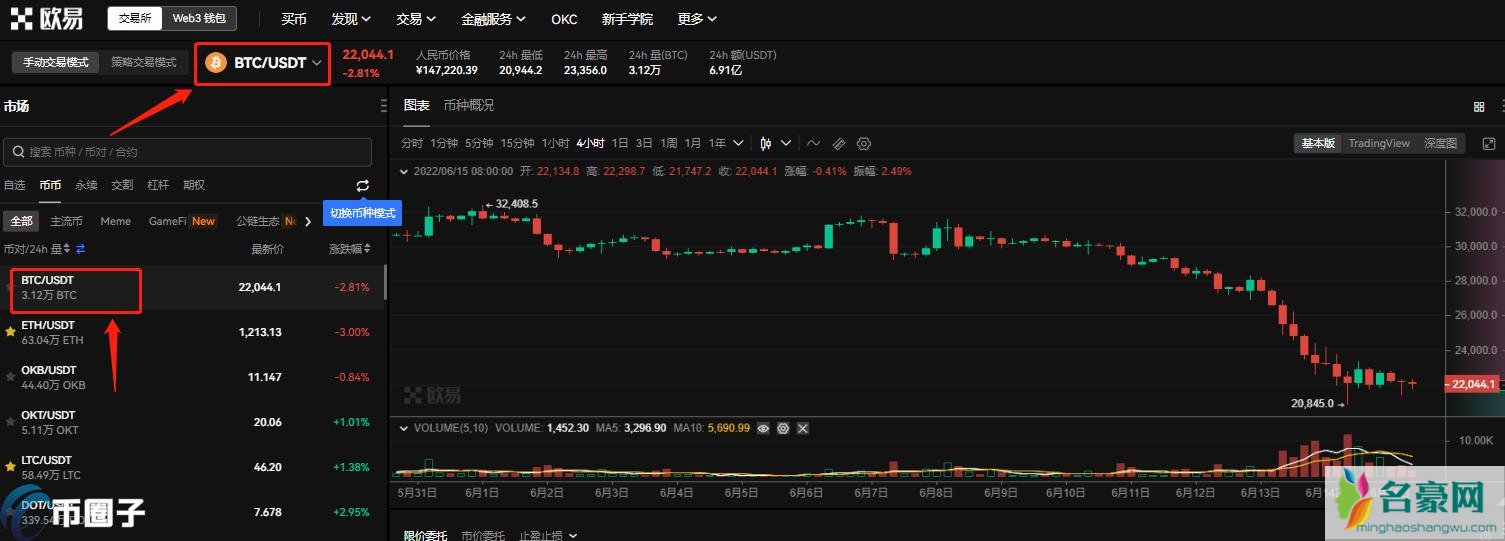The height and width of the screenshot is (541, 1505).
Task: Click the candlestick chart type icon
Action: click(x=766, y=143)
